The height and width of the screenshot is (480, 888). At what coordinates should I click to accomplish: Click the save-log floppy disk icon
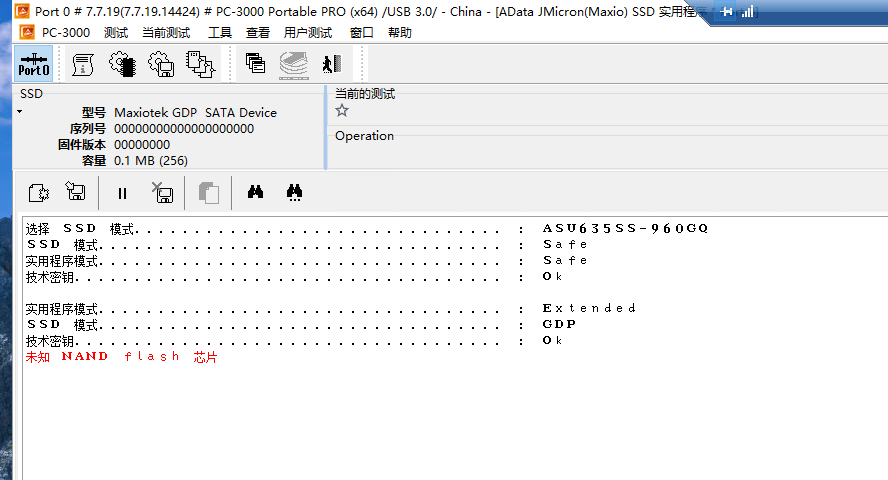point(76,193)
